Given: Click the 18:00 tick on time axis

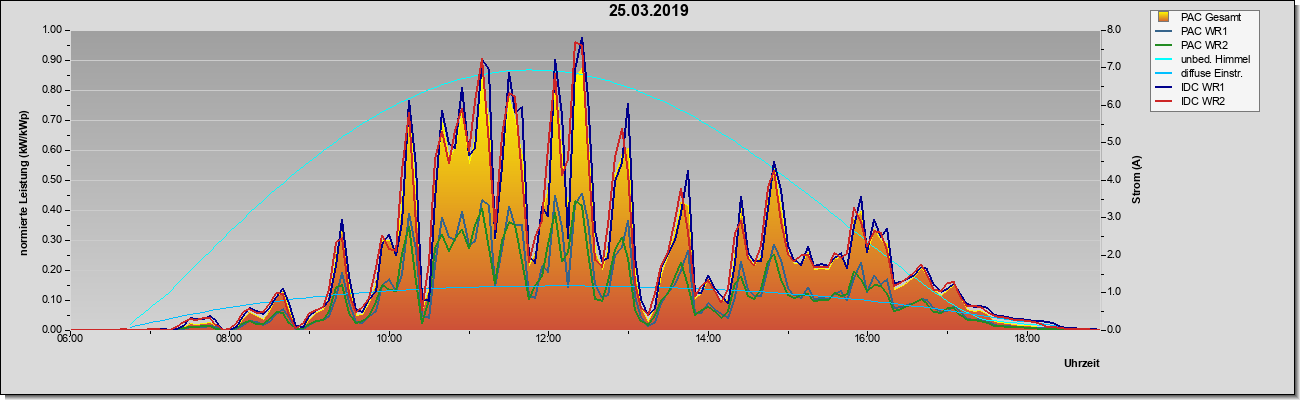Looking at the screenshot, I should tap(1026, 338).
